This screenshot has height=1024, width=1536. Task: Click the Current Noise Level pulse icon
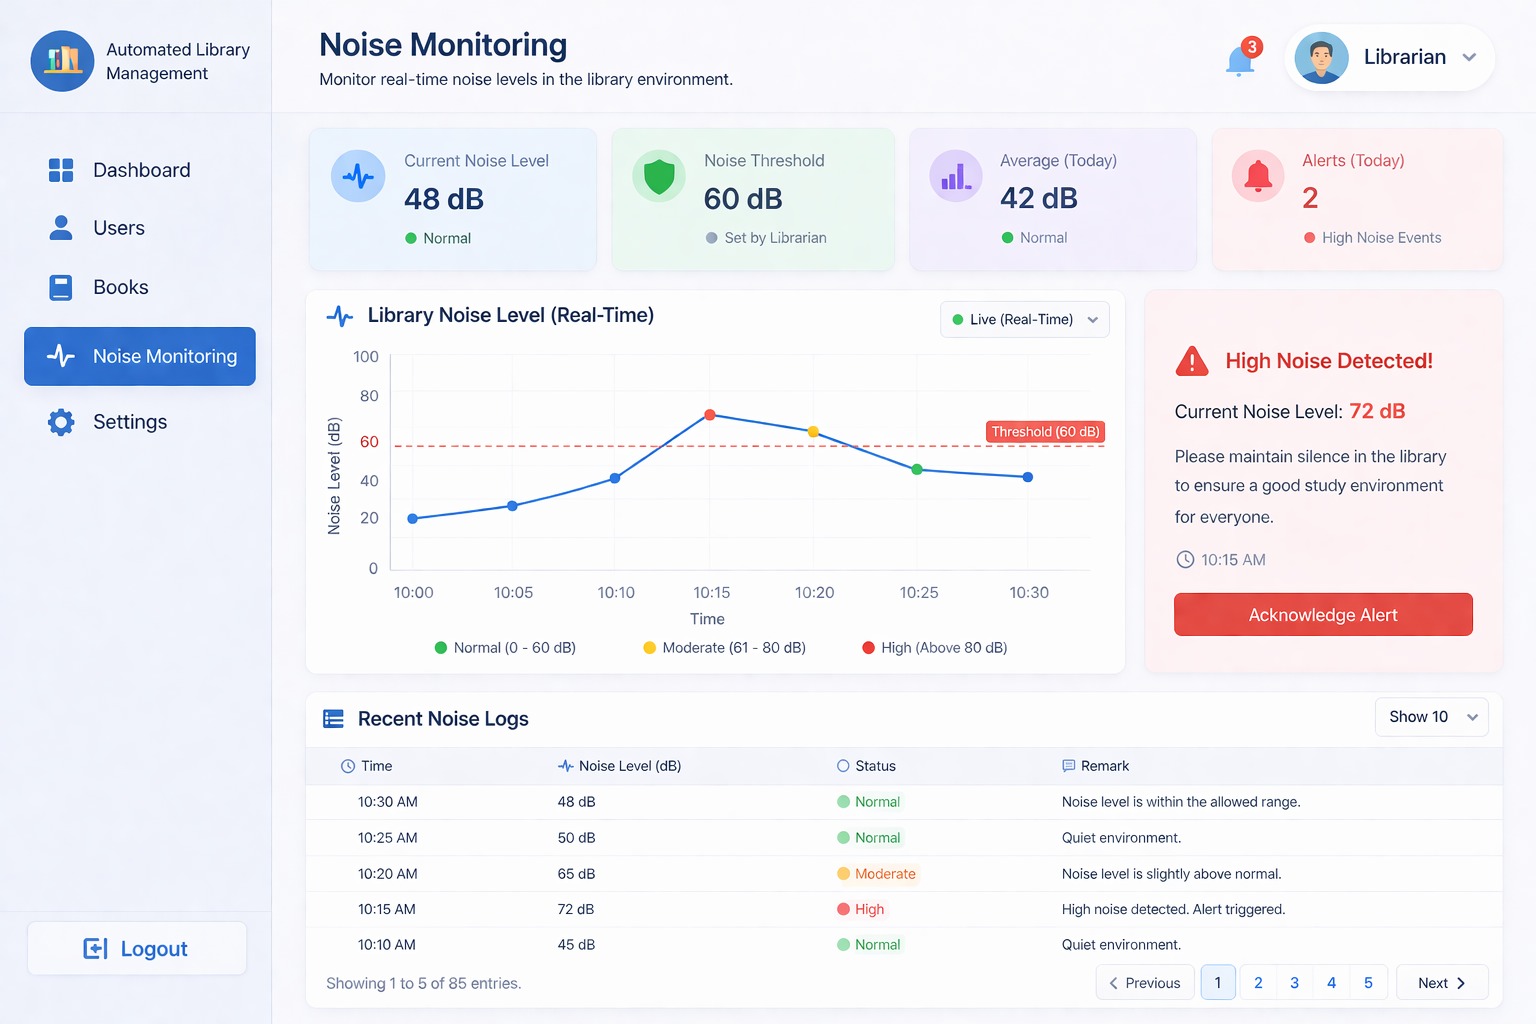(358, 177)
